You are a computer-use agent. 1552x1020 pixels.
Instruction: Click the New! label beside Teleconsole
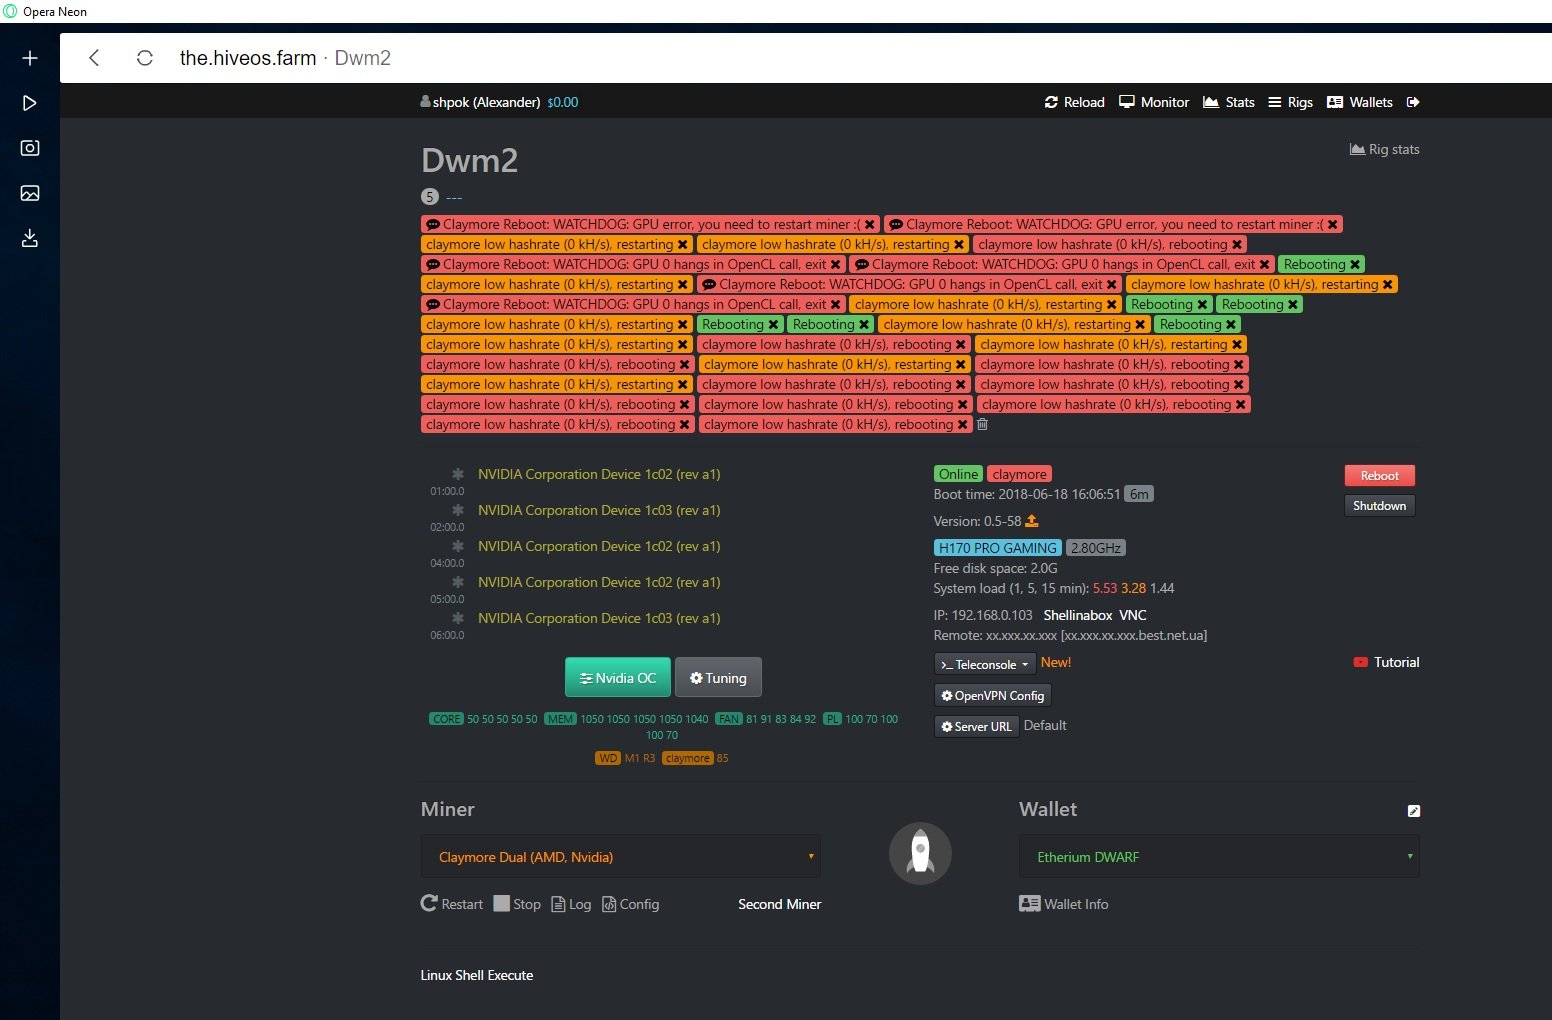(1056, 662)
